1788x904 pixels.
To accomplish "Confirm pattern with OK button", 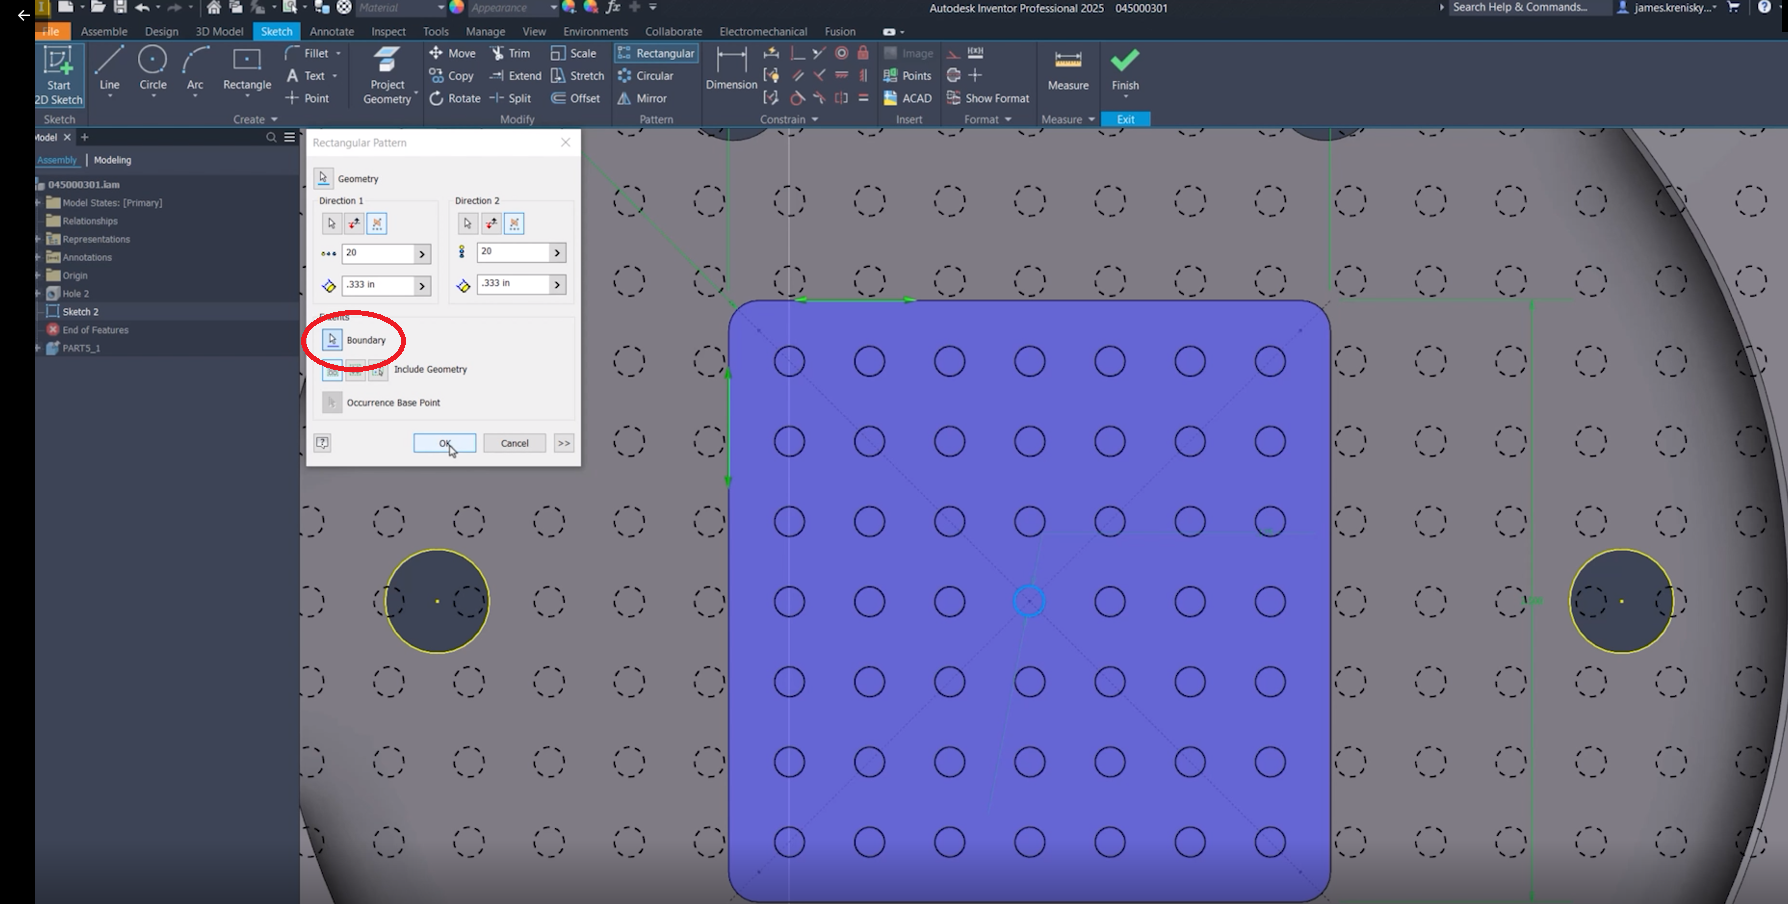I will coord(445,443).
